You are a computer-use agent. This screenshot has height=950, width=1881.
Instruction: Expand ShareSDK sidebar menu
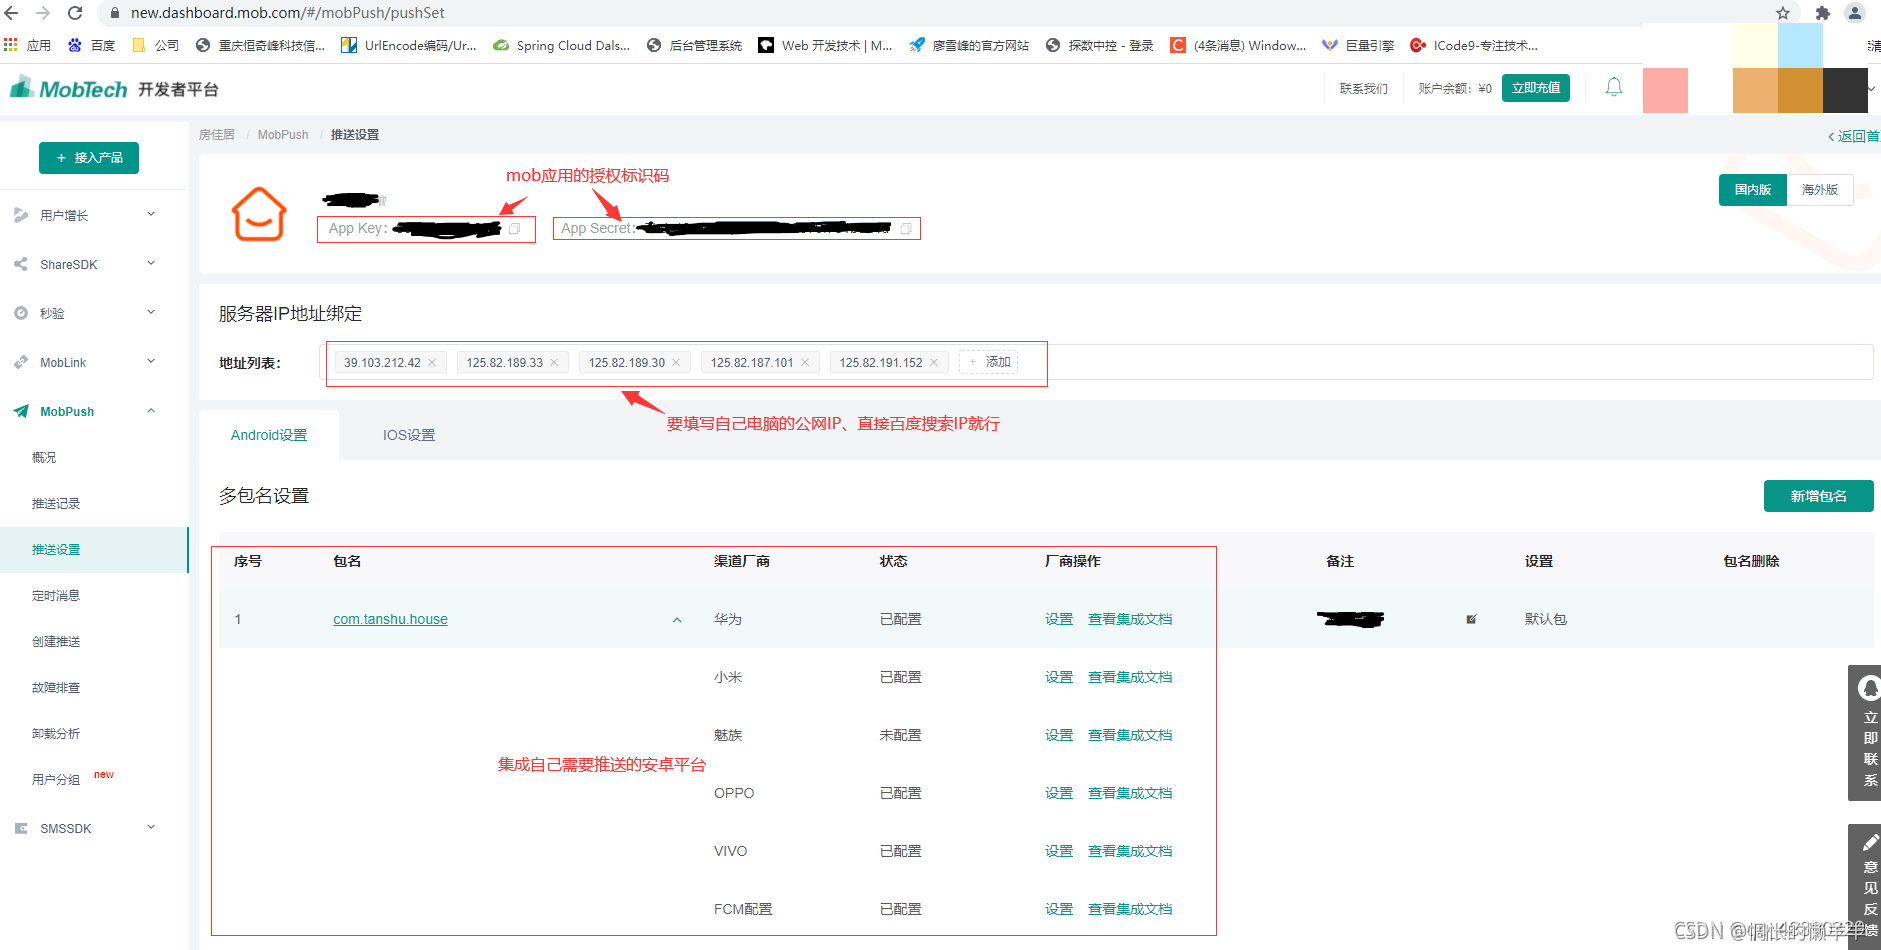94,264
